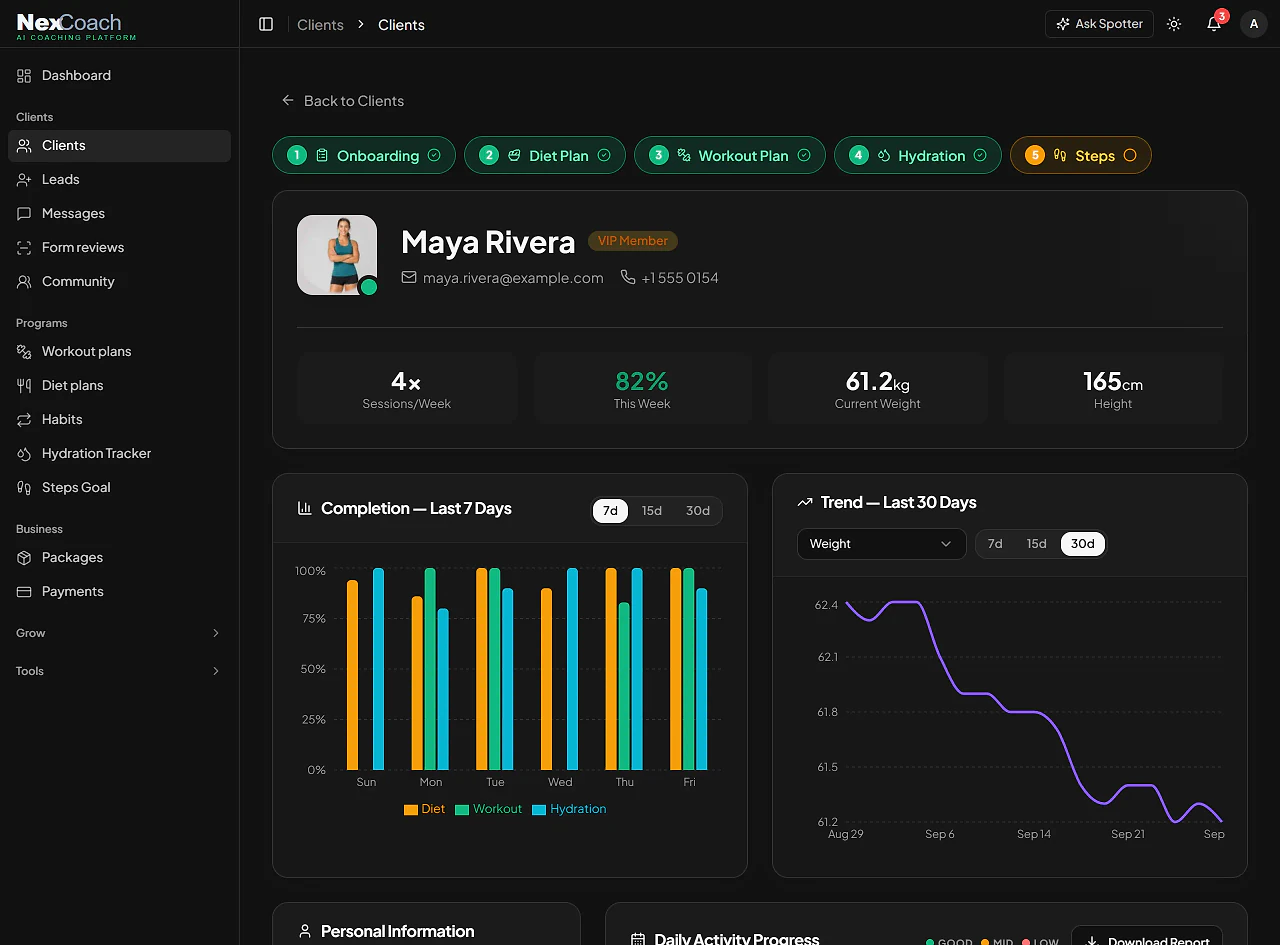The image size is (1280, 945).
Task: Click the Hydration Tracker droplet icon
Action: coord(24,453)
